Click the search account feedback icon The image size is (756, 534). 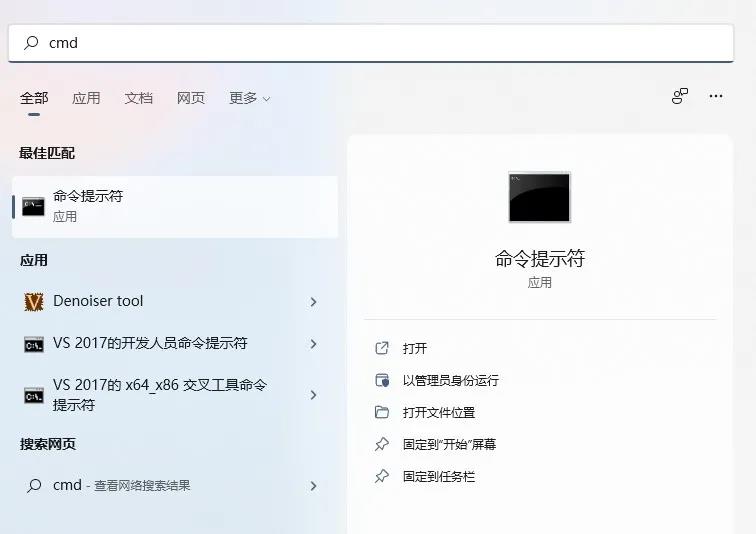pyautogui.click(x=680, y=96)
